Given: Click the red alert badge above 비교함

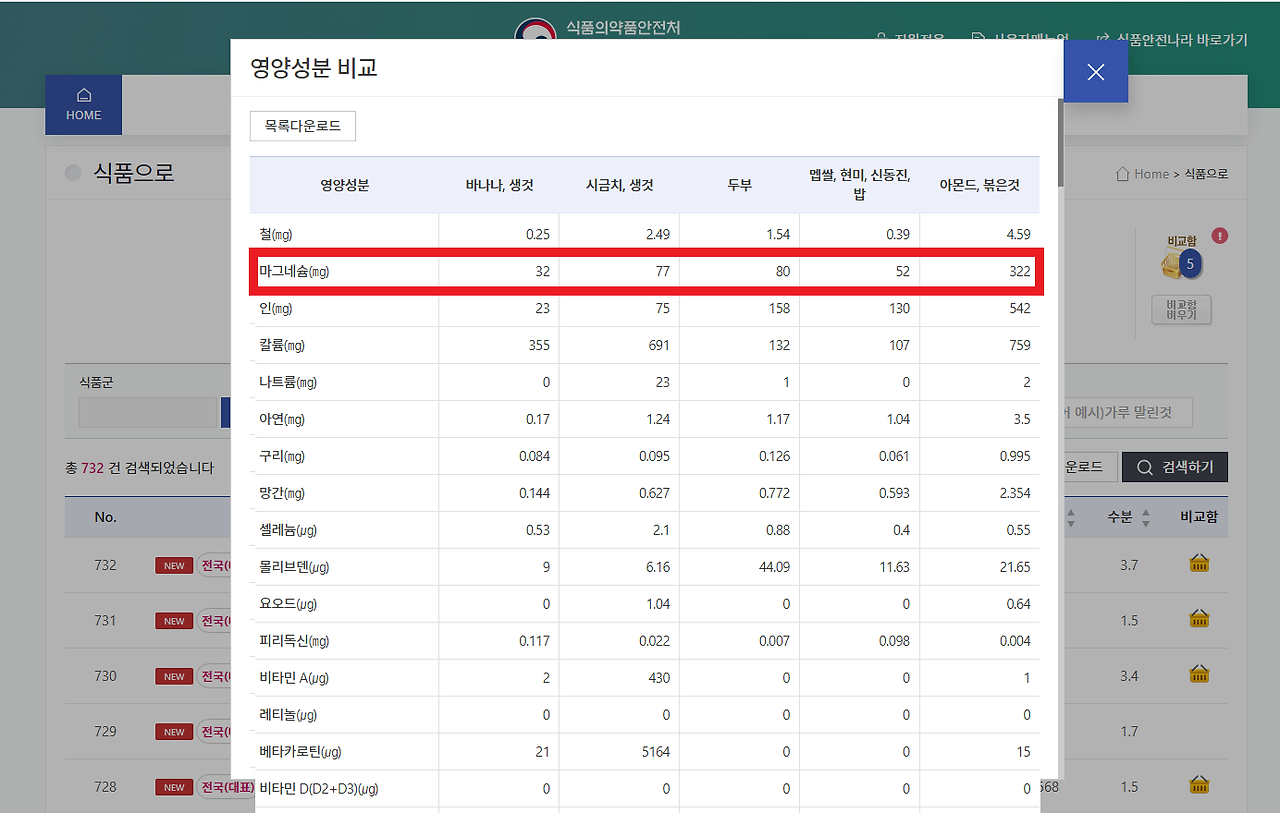Looking at the screenshot, I should (1219, 237).
